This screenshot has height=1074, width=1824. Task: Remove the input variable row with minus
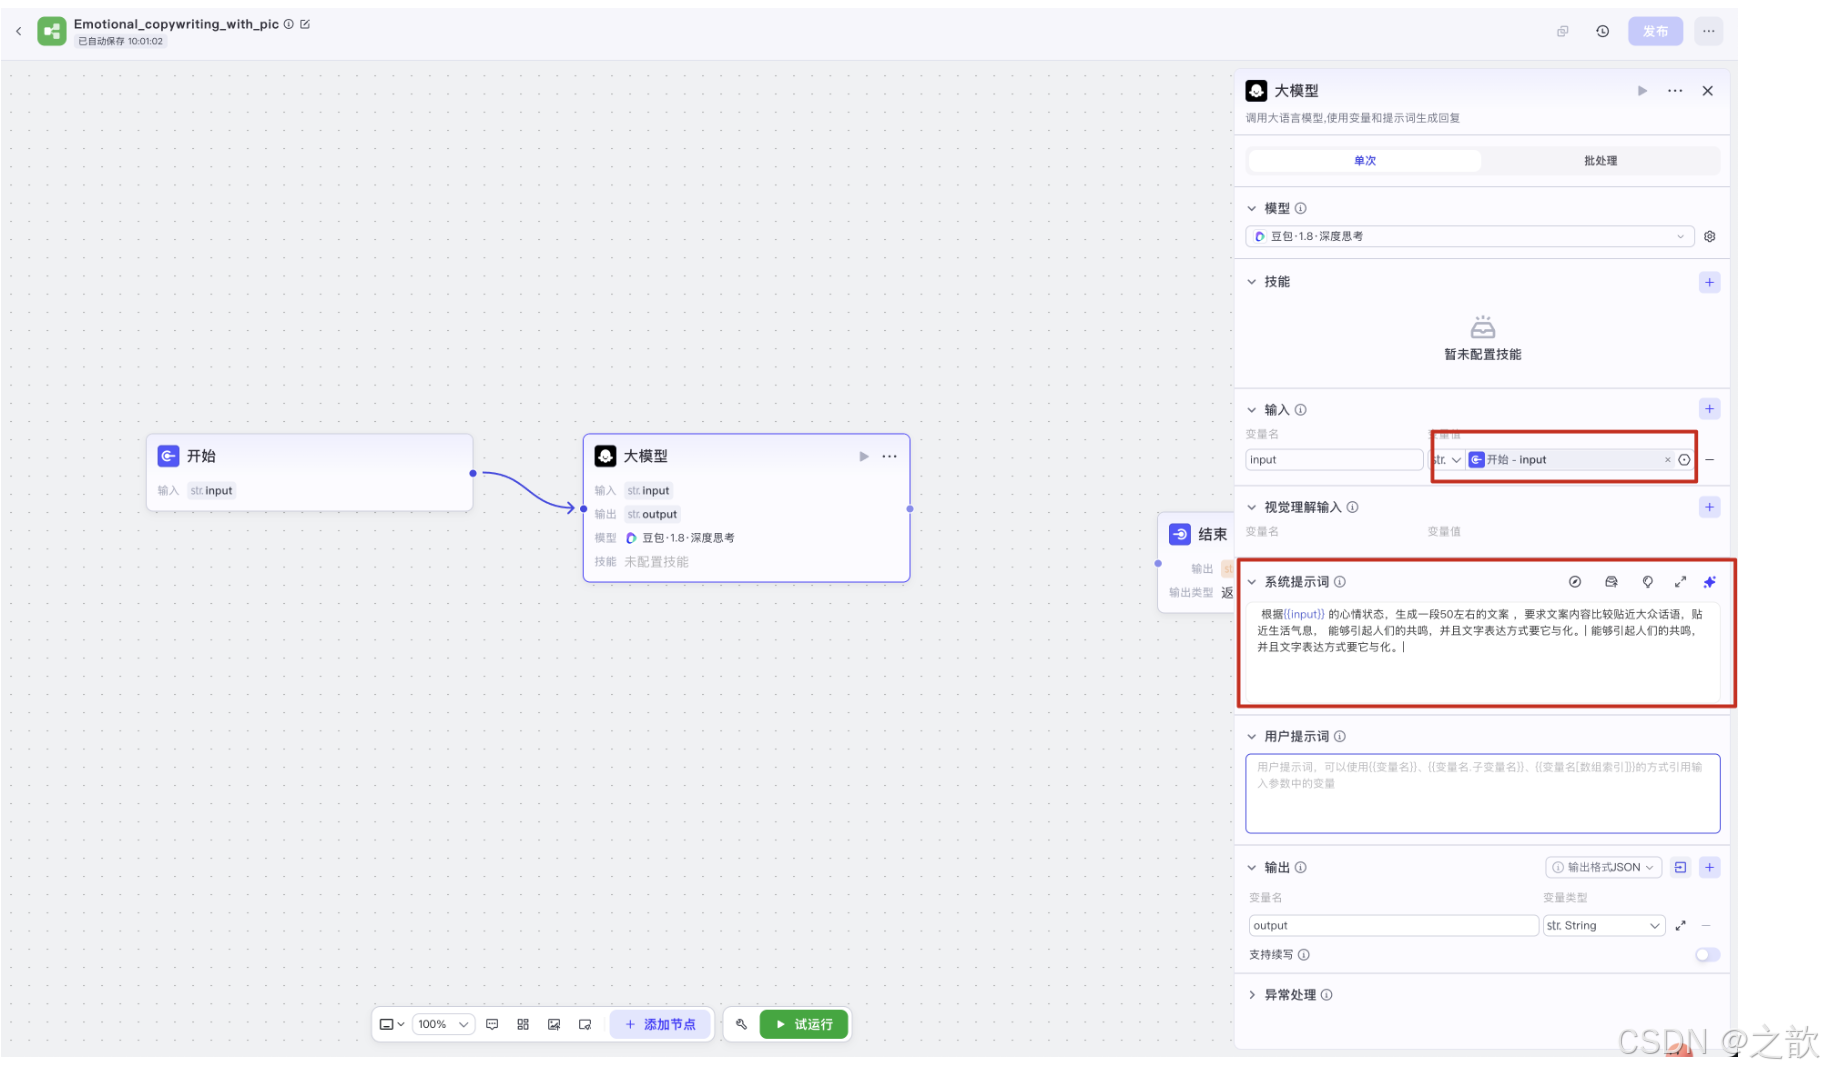[1710, 460]
